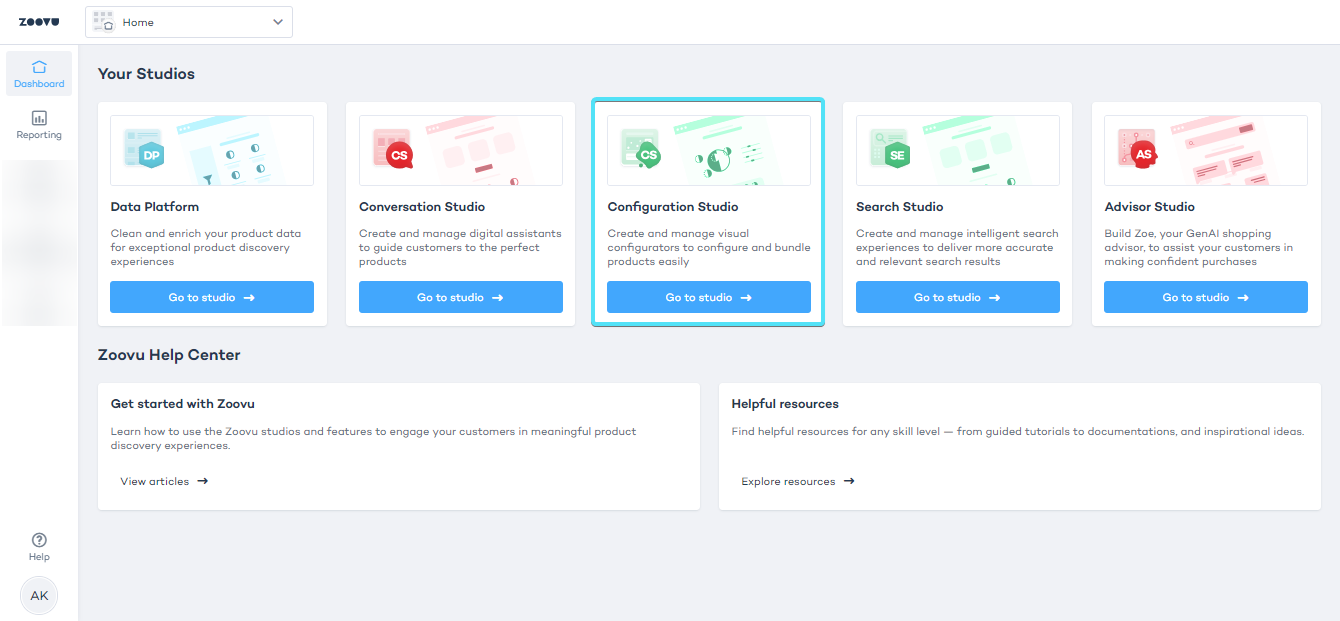Go to studio for Data Platform
The width and height of the screenshot is (1340, 621).
[212, 297]
